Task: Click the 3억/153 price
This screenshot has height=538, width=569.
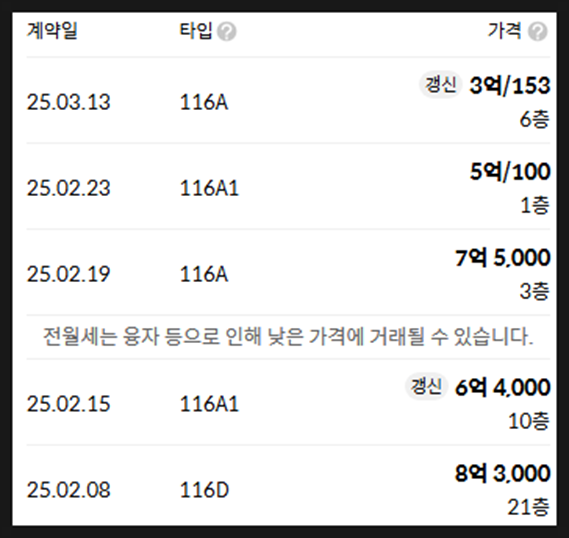Action: pyautogui.click(x=510, y=86)
